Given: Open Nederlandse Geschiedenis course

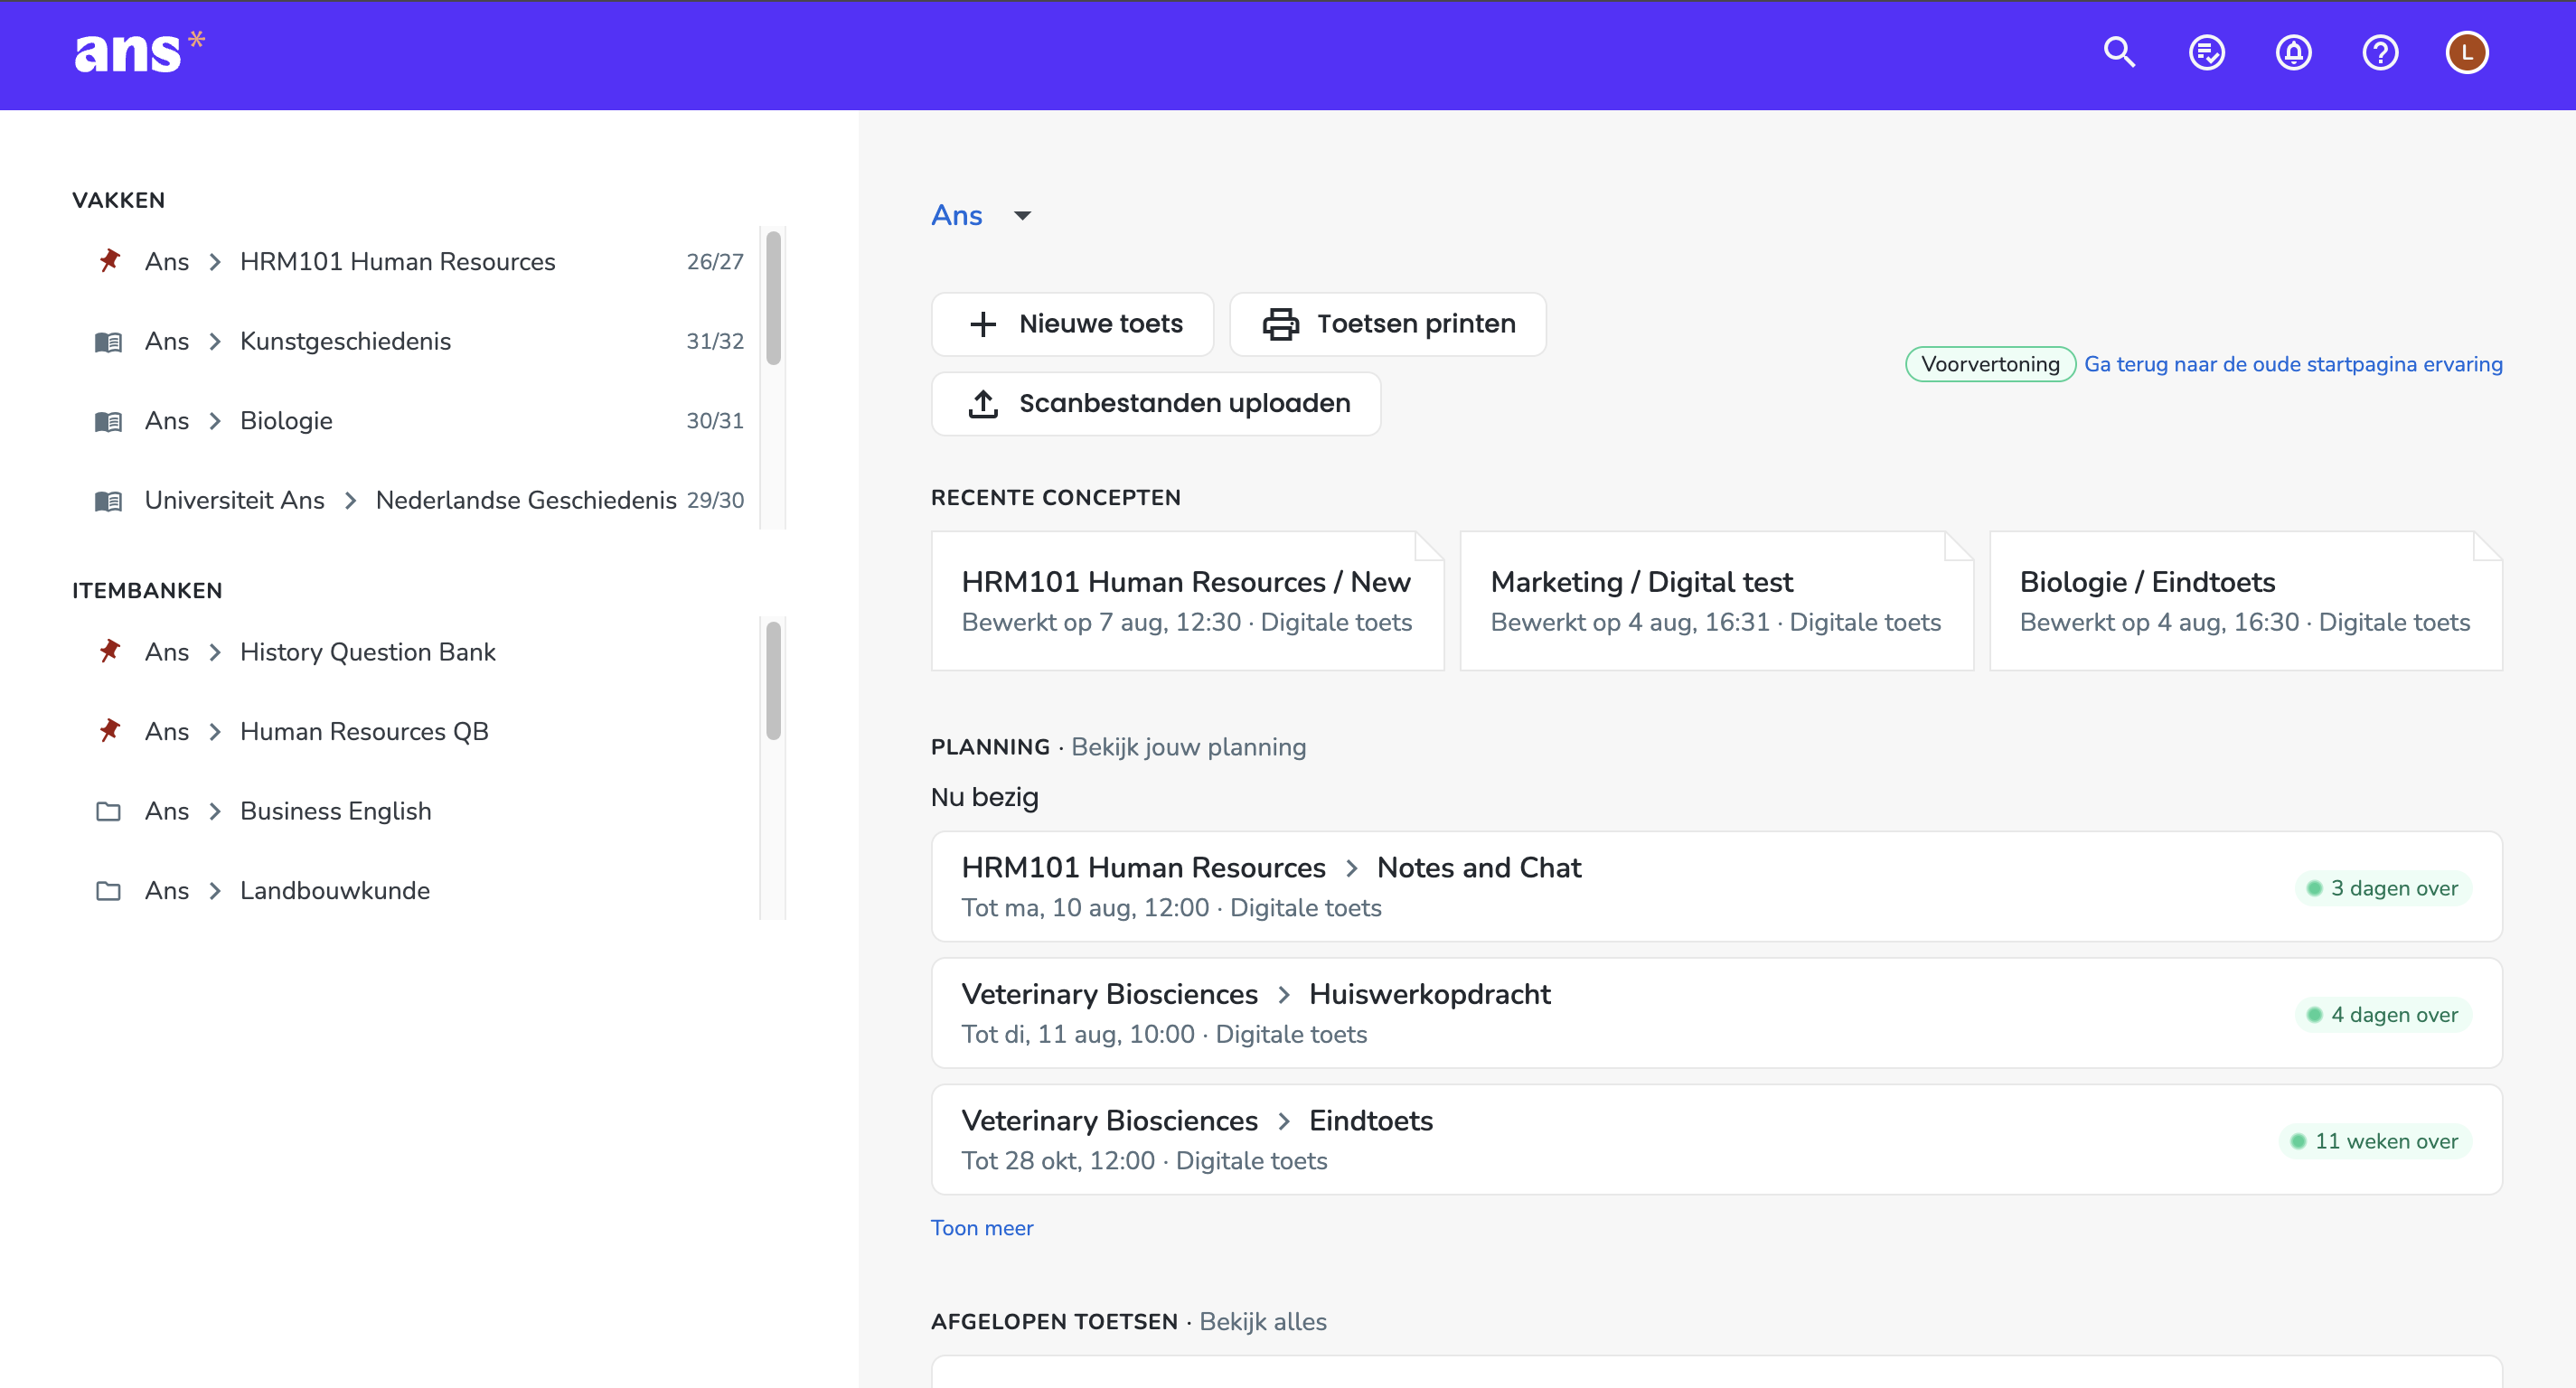Looking at the screenshot, I should click(x=526, y=500).
